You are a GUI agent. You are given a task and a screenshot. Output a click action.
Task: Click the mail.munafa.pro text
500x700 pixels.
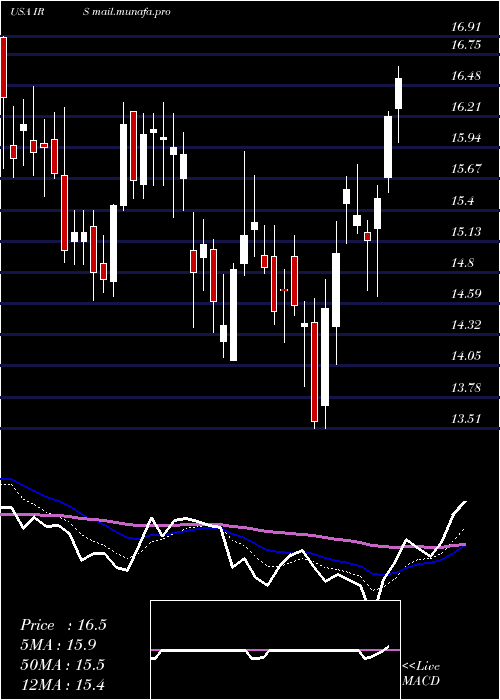click(x=132, y=12)
